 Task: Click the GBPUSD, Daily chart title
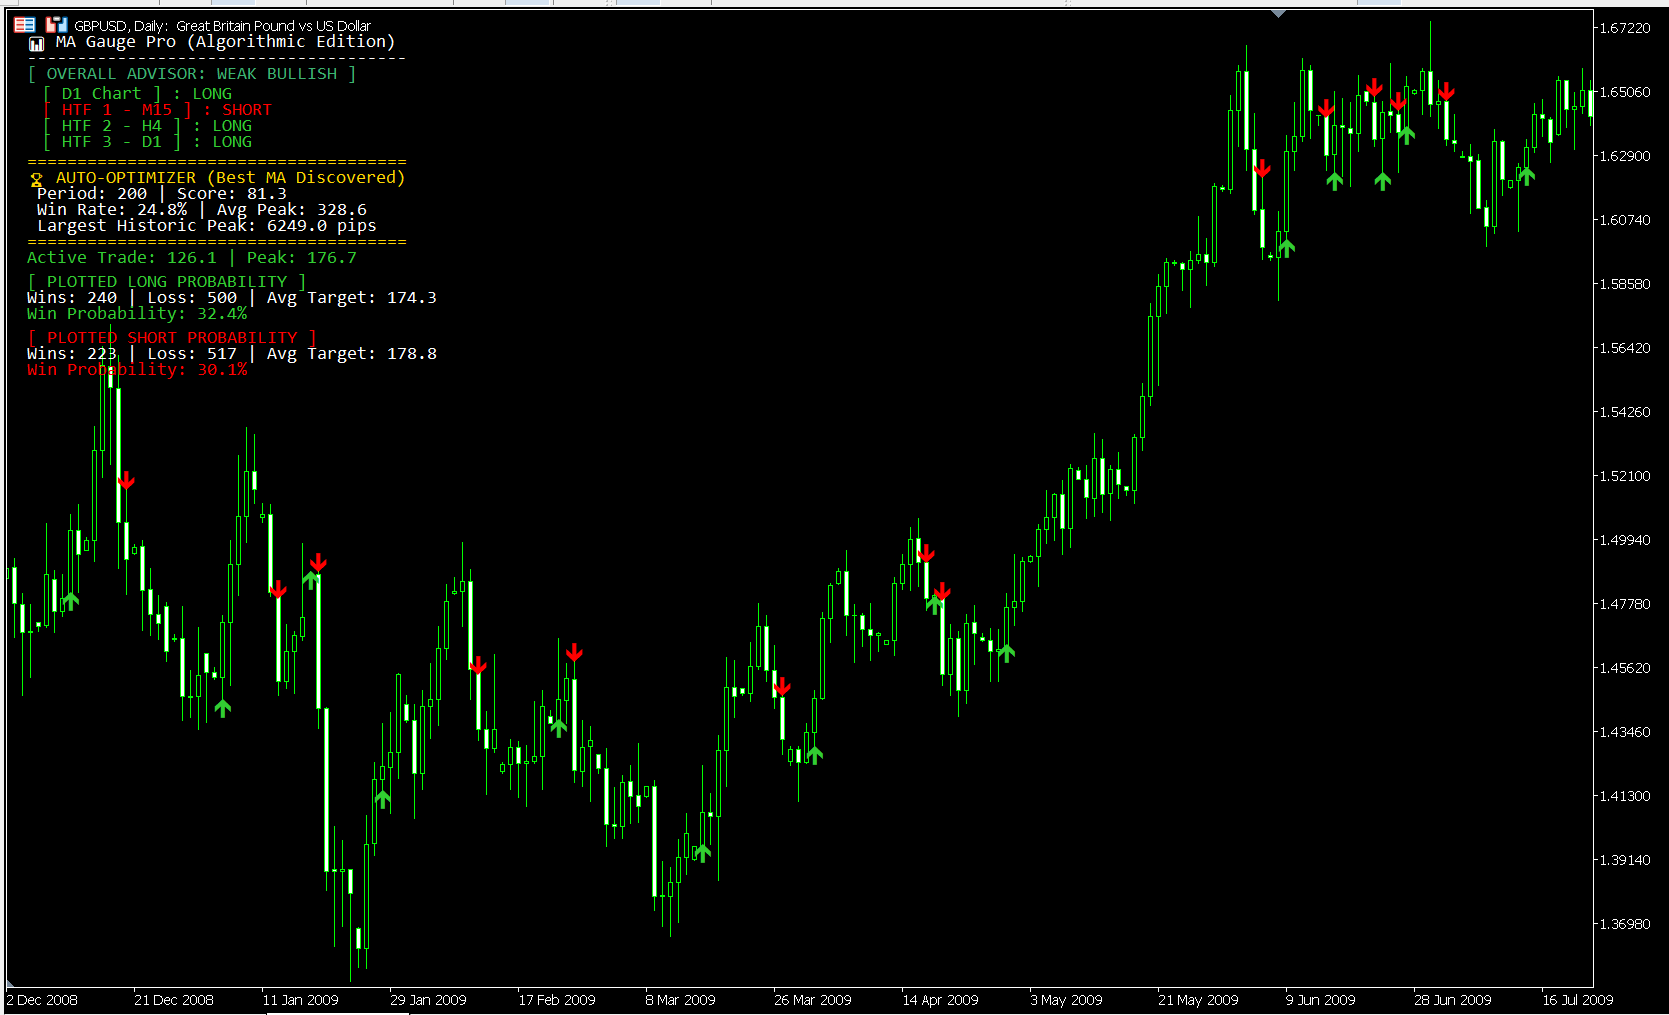(x=222, y=26)
